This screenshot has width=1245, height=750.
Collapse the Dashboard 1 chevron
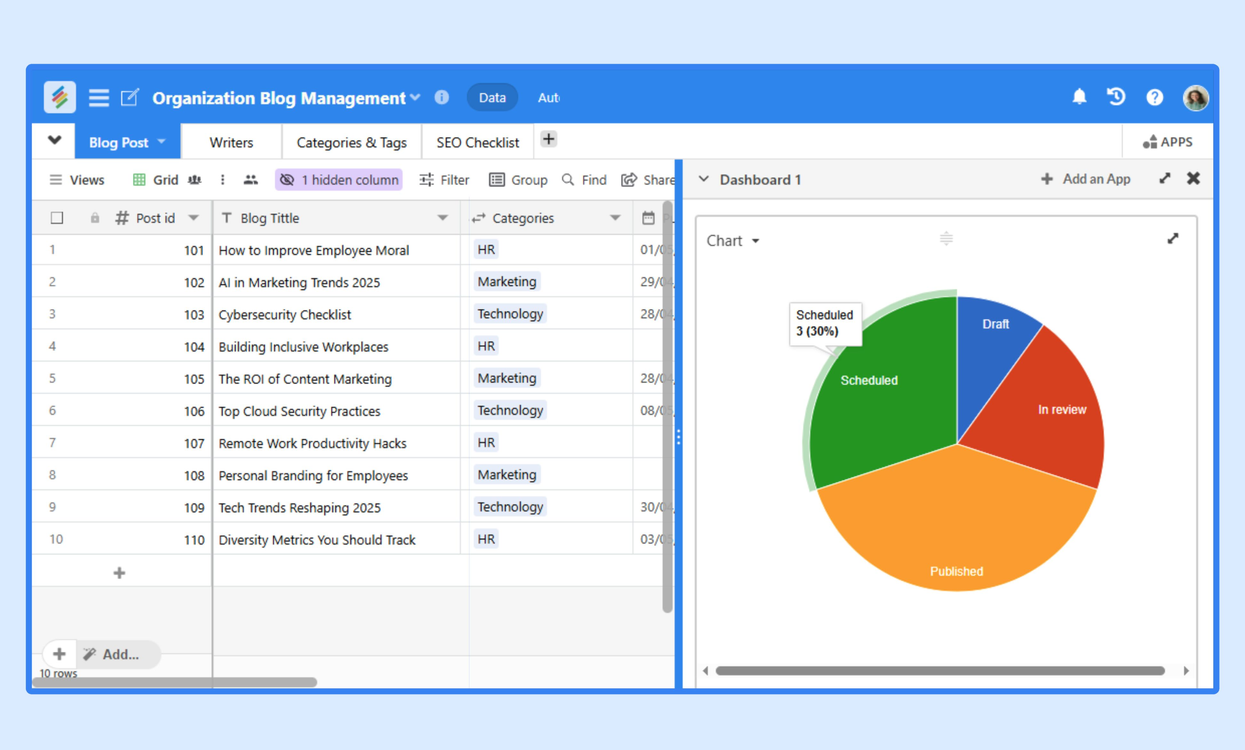tap(704, 179)
